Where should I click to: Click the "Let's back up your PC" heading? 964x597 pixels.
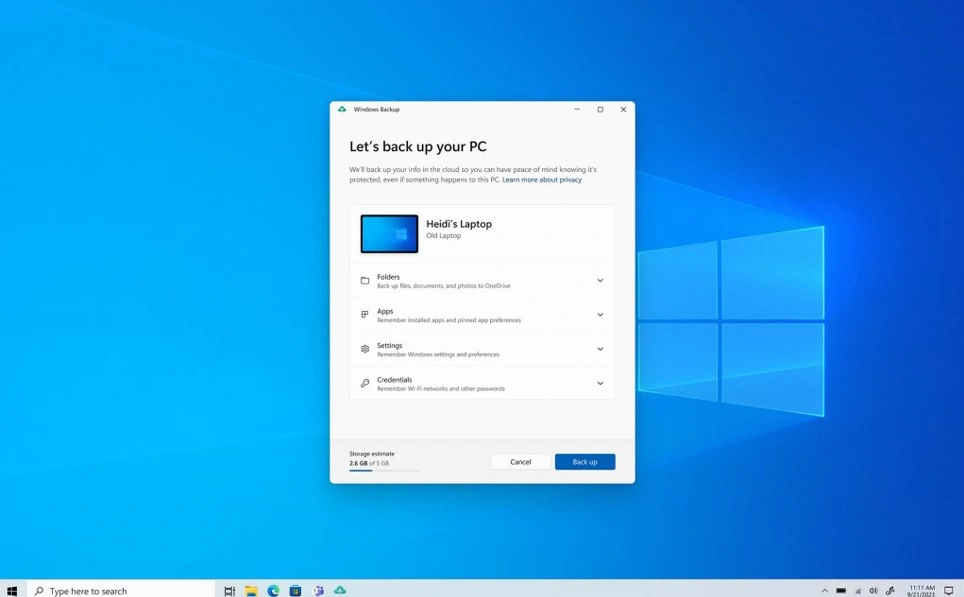tap(417, 146)
